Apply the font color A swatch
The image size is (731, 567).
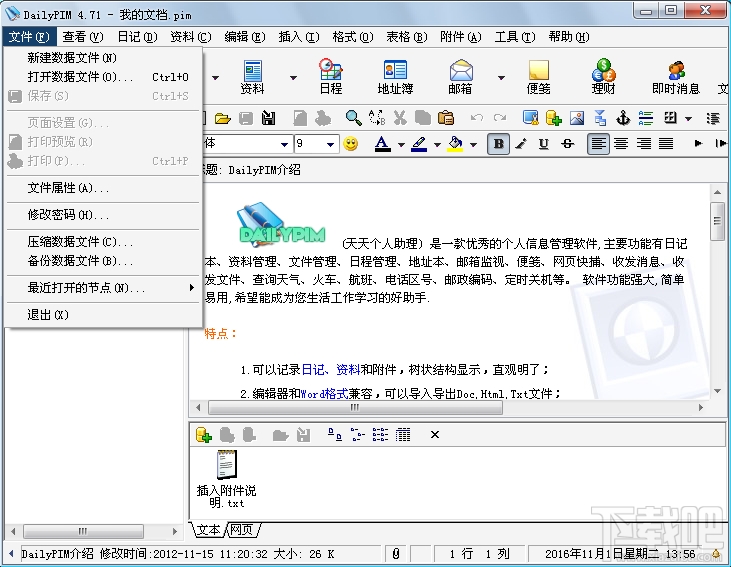(383, 144)
